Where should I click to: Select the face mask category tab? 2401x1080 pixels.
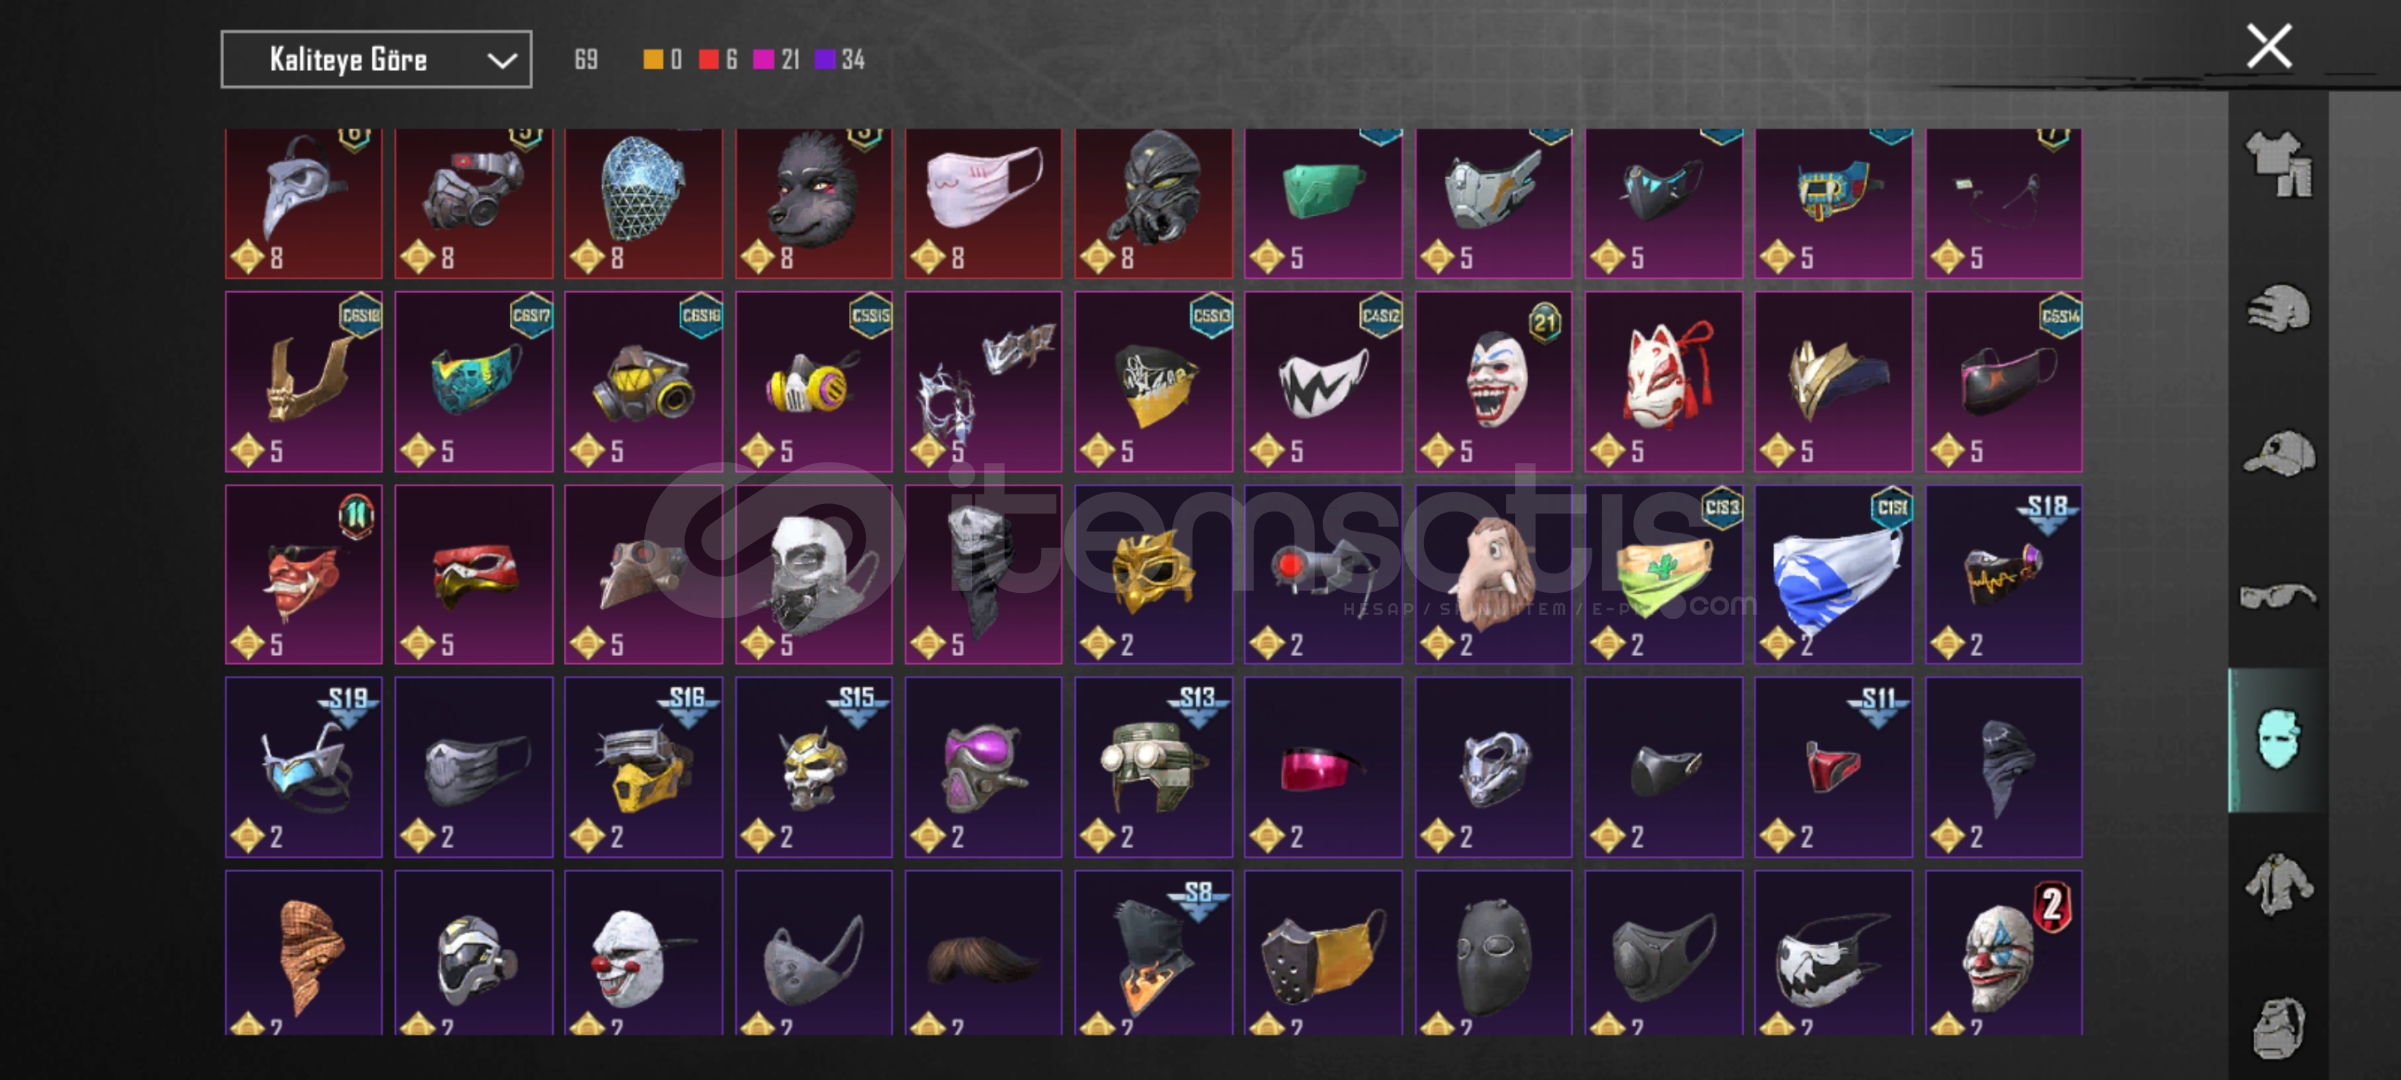tap(2278, 740)
